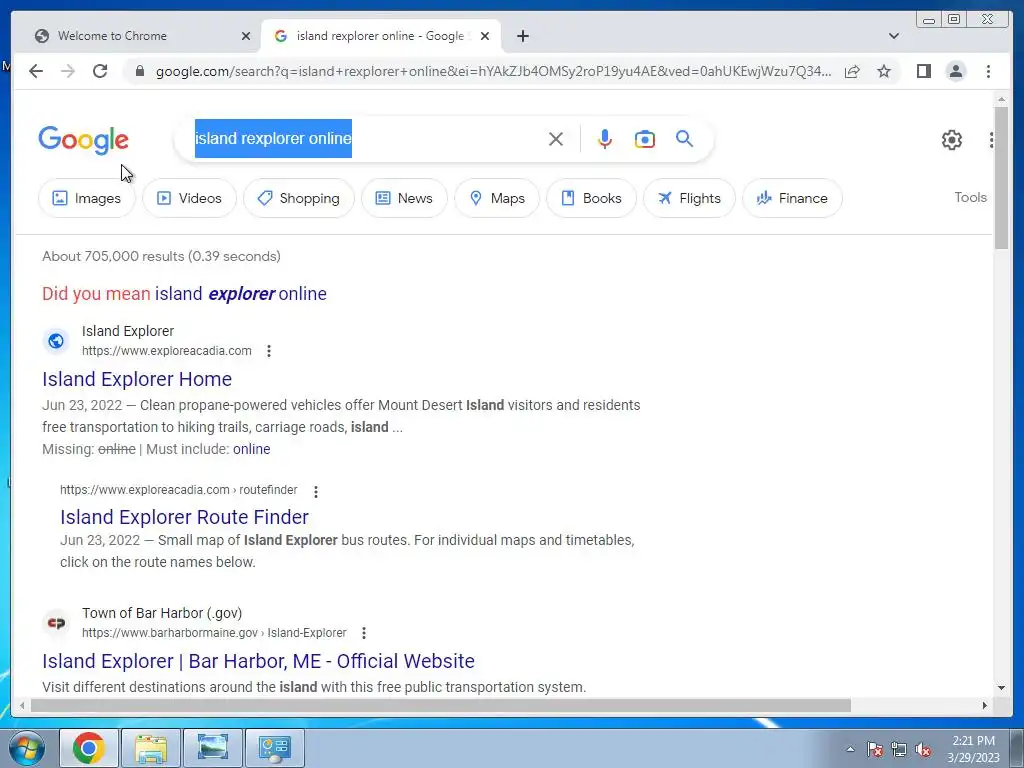Show News results

coord(404,198)
